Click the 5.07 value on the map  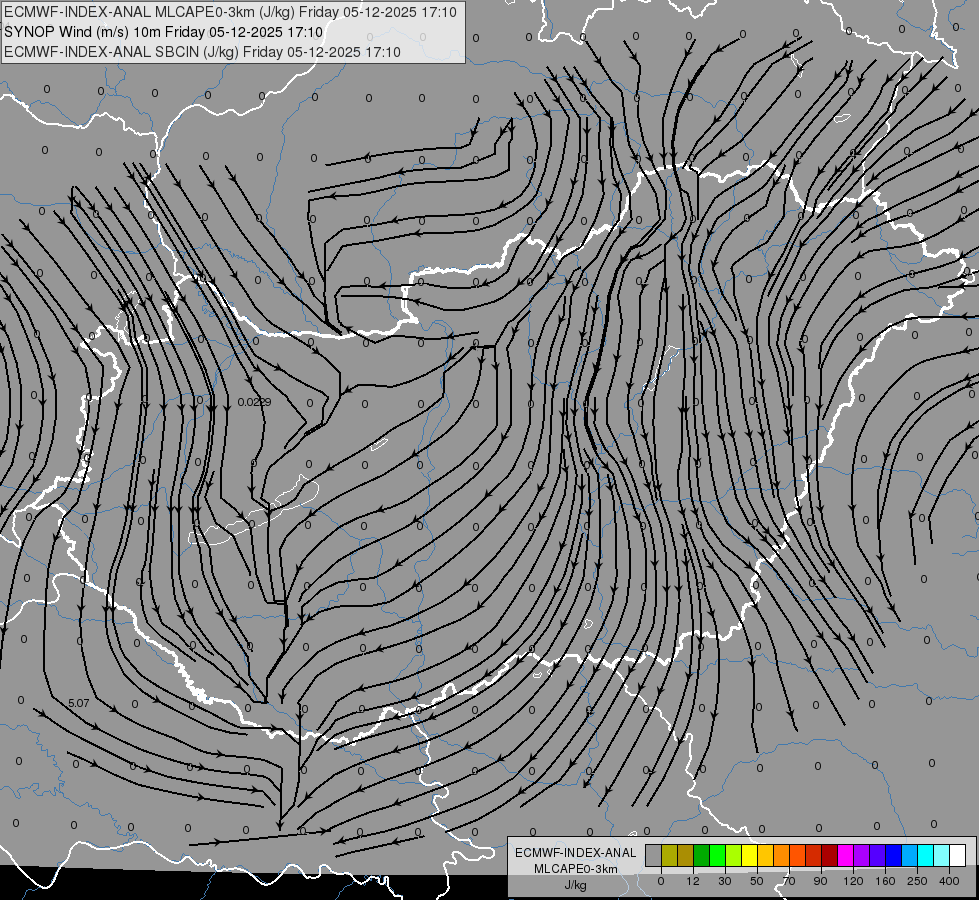pyautogui.click(x=79, y=703)
